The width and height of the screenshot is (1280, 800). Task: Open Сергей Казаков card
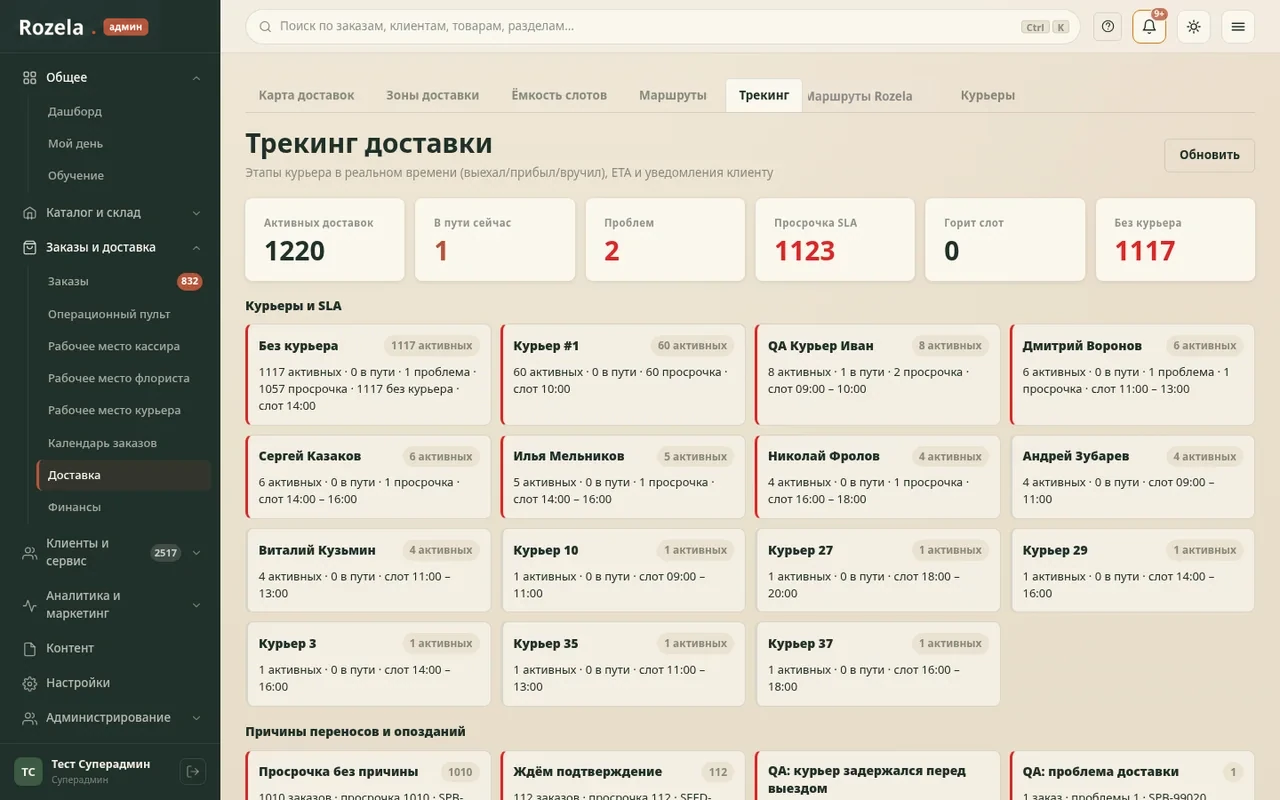click(368, 476)
